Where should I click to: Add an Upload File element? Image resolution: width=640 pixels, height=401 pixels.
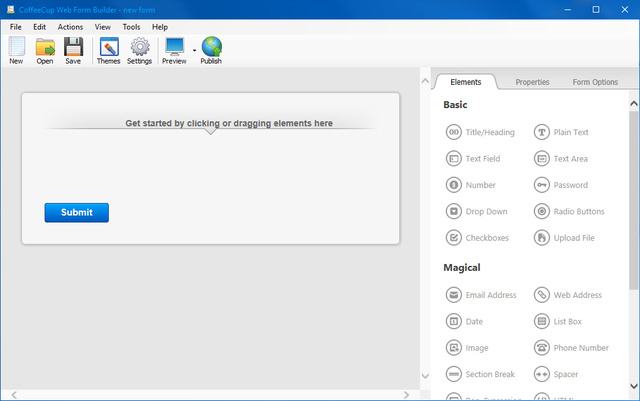(566, 238)
